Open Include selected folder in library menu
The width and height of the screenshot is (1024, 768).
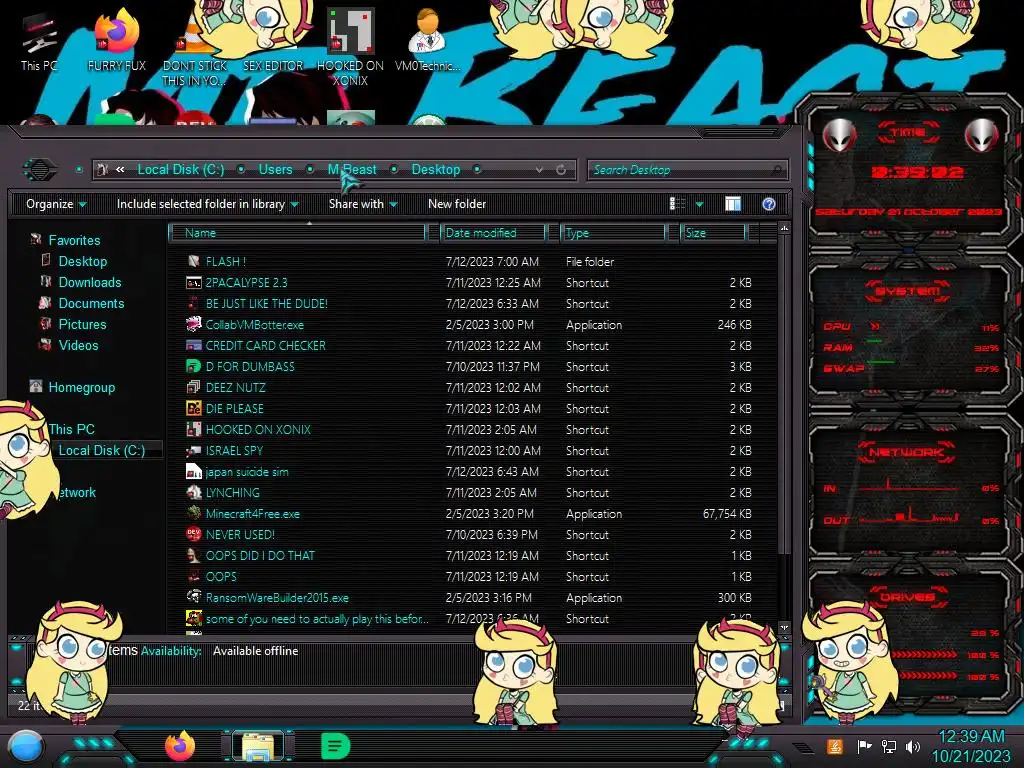pos(207,204)
